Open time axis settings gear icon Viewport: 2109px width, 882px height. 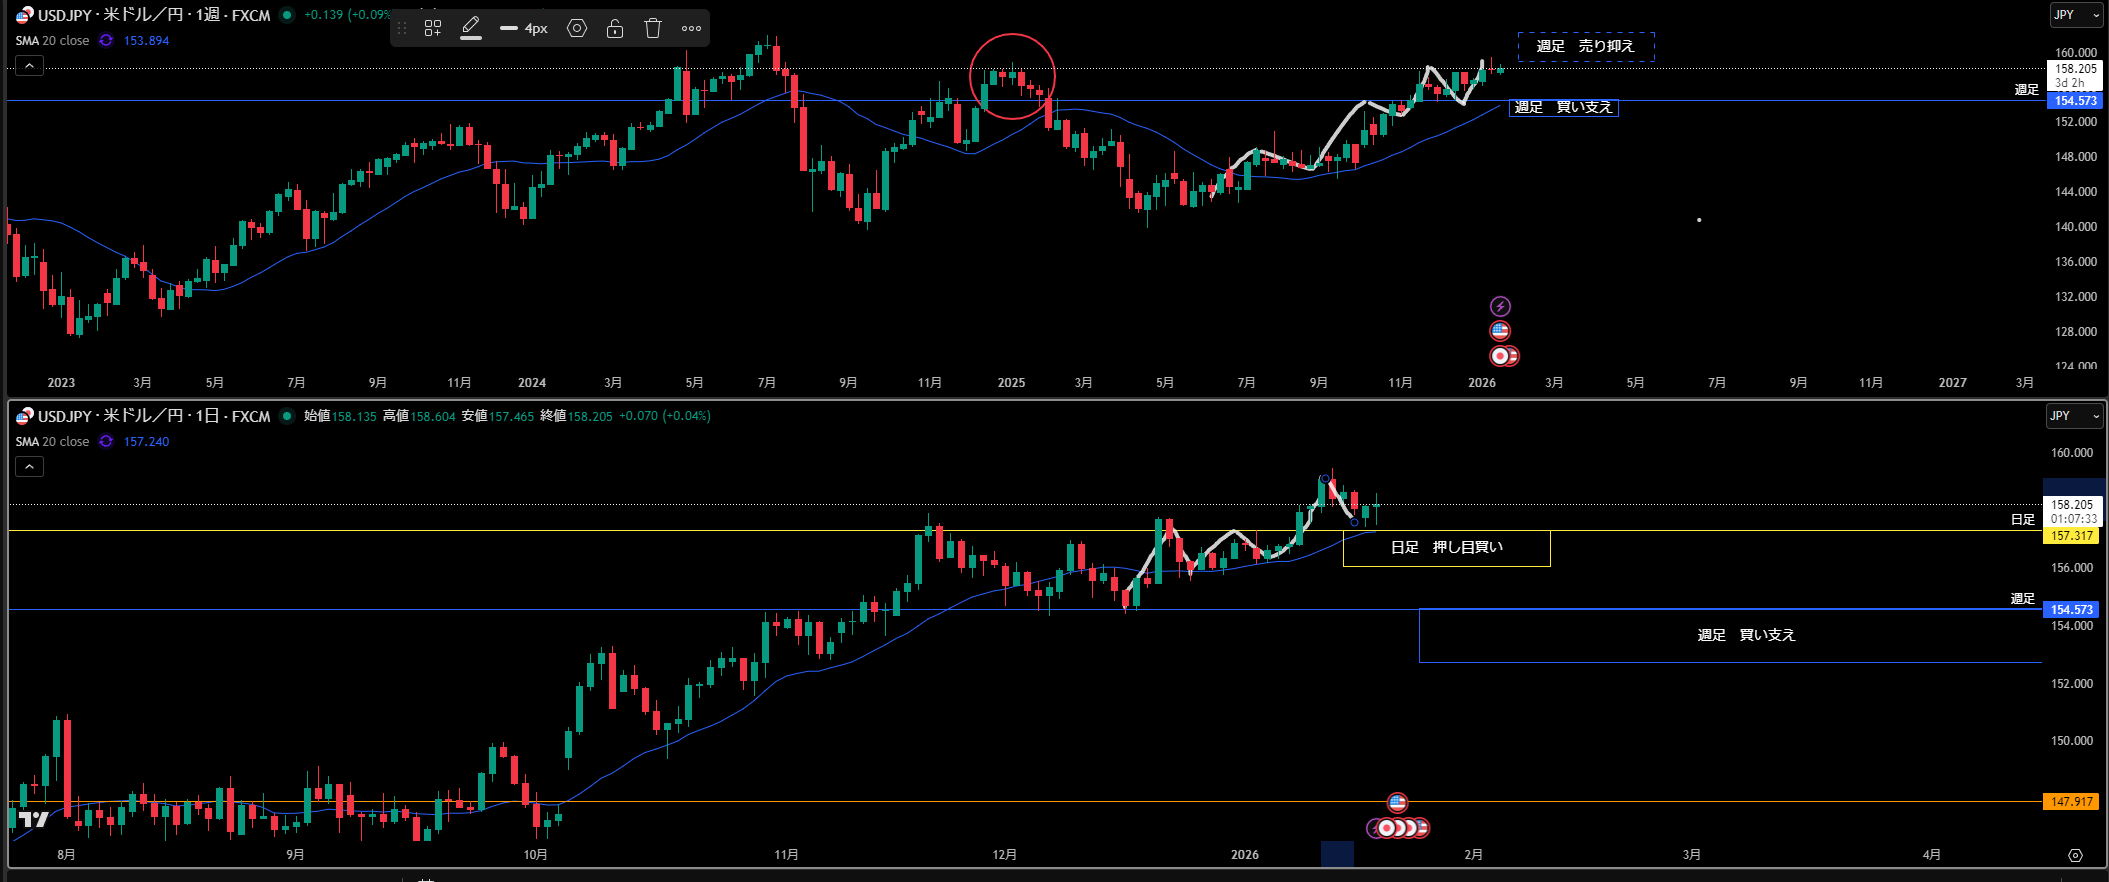click(x=2075, y=855)
